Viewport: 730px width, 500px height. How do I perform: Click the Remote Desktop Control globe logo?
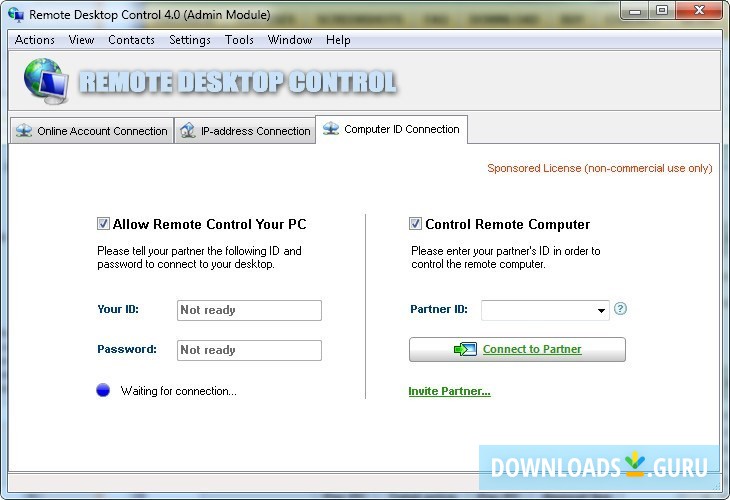point(47,81)
